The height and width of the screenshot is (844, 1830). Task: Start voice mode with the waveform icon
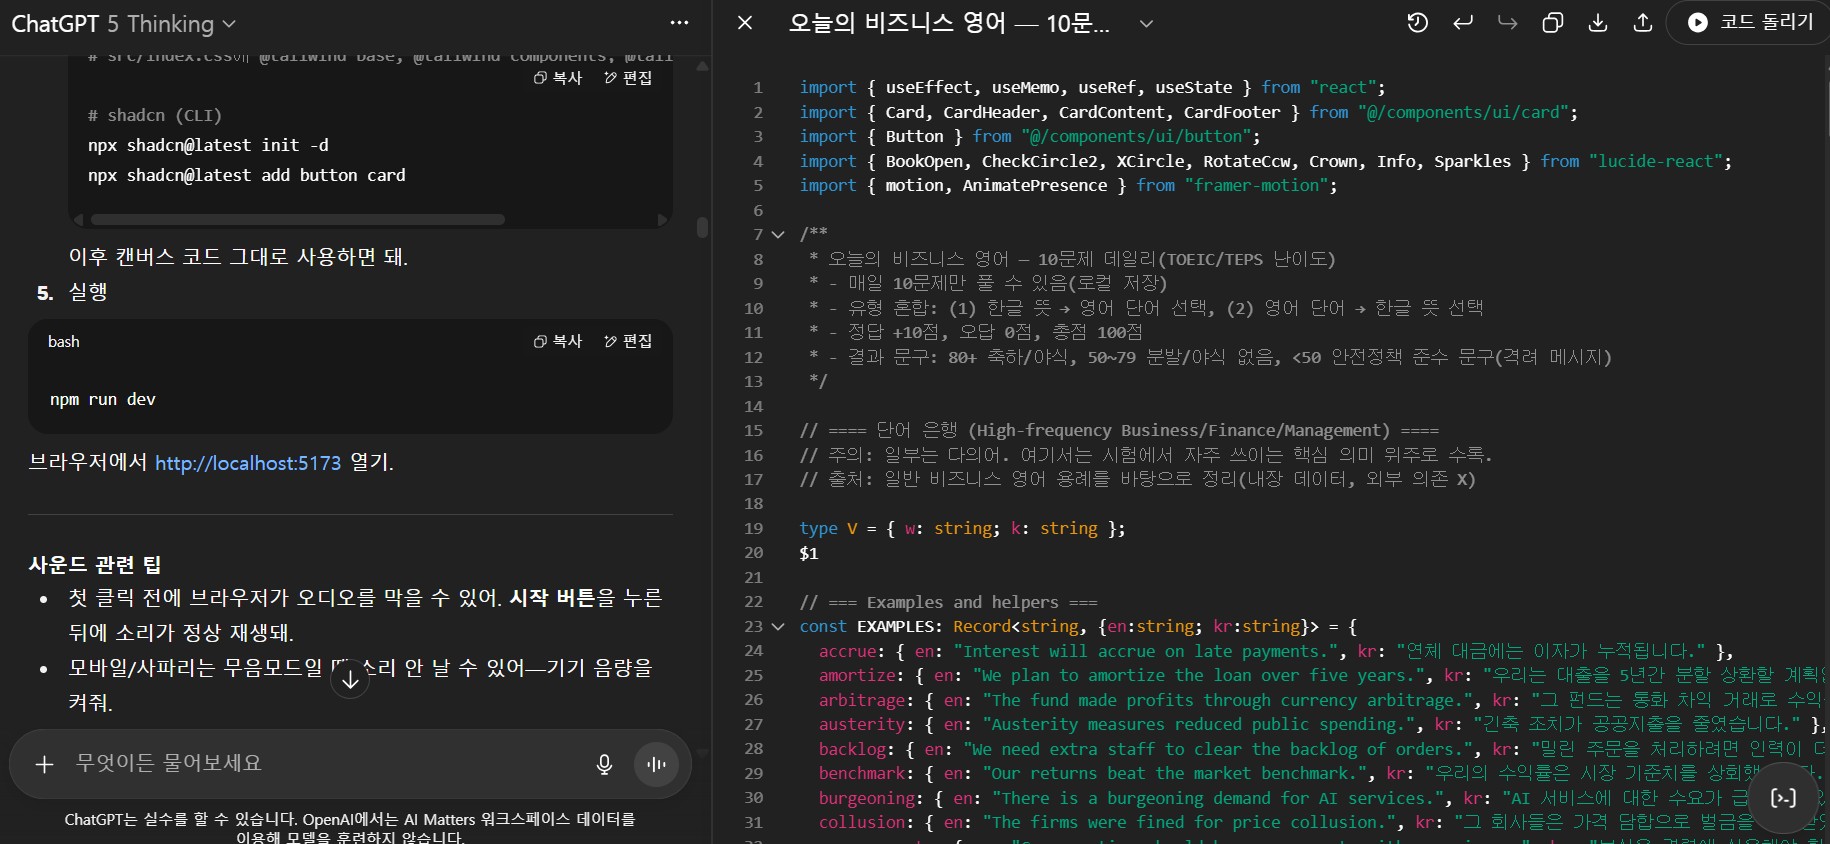point(657,764)
